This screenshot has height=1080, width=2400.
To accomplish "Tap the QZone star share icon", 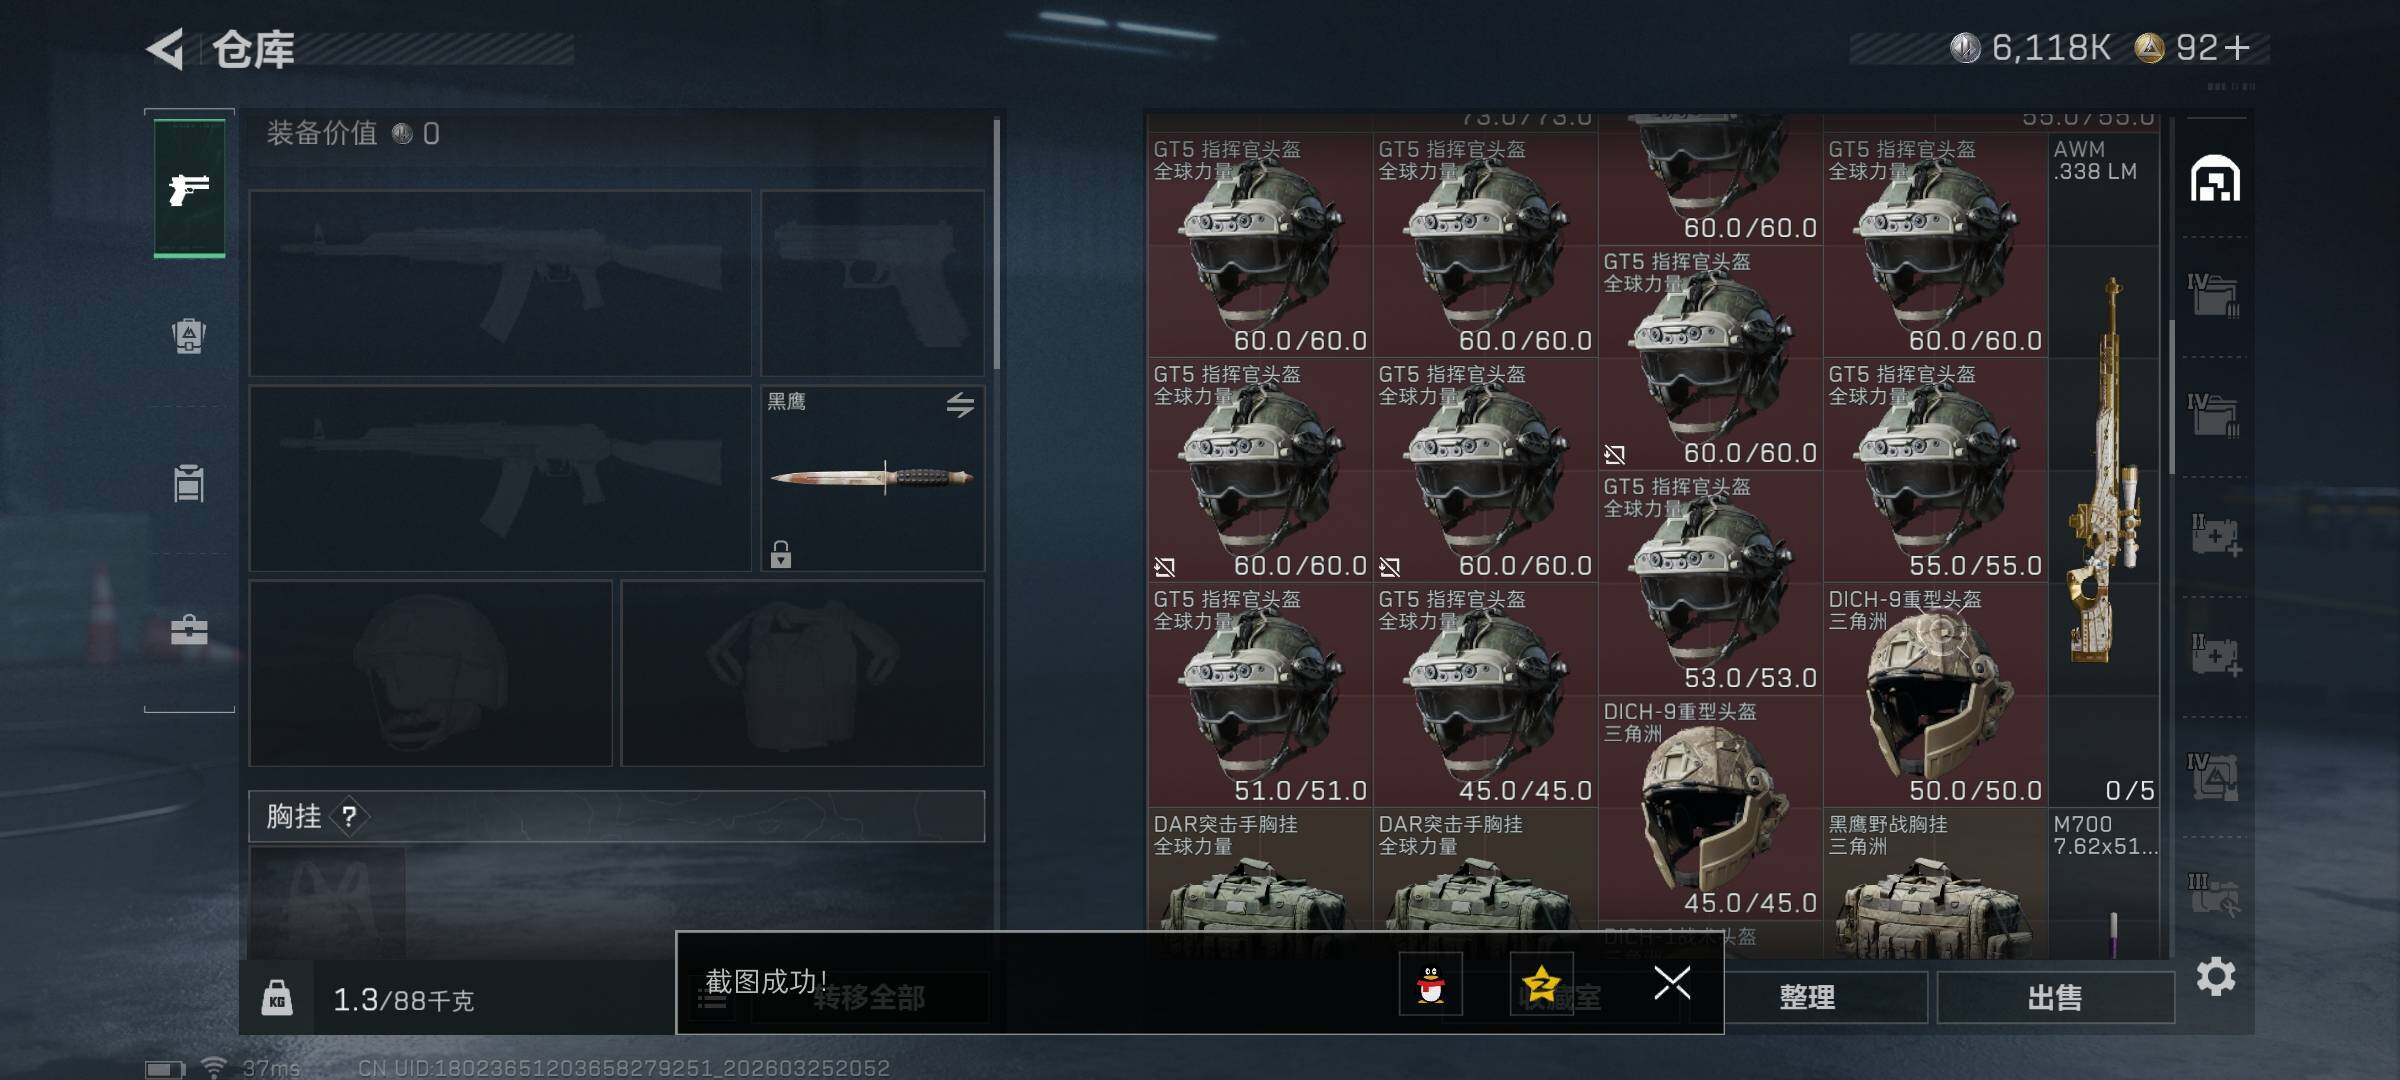I will (x=1541, y=984).
